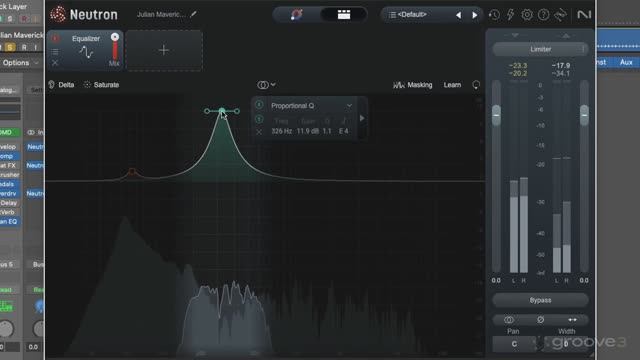Open the preset list icon beside Default
This screenshot has height=360, width=640.
[392, 15]
